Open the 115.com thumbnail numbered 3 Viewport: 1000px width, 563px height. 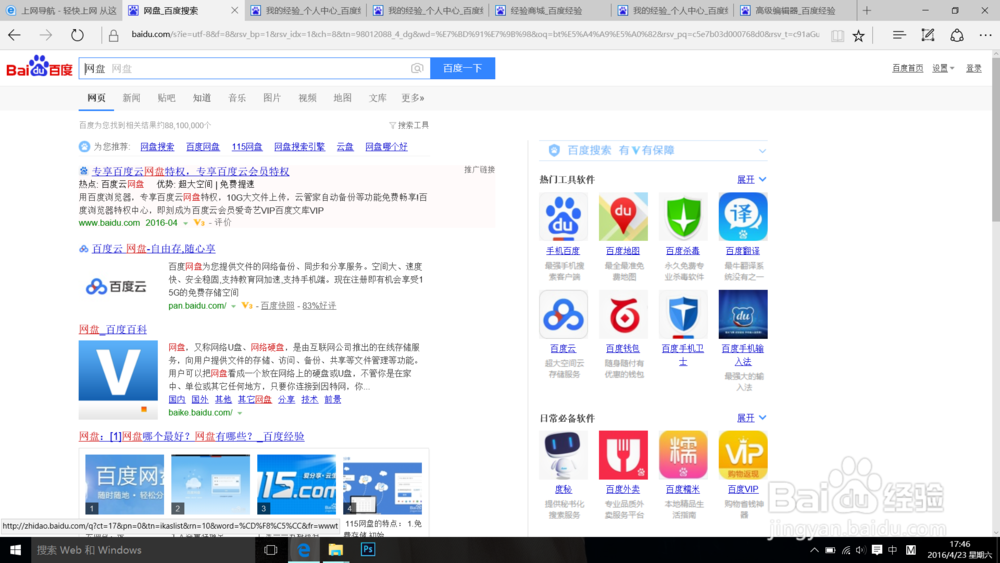[297, 485]
